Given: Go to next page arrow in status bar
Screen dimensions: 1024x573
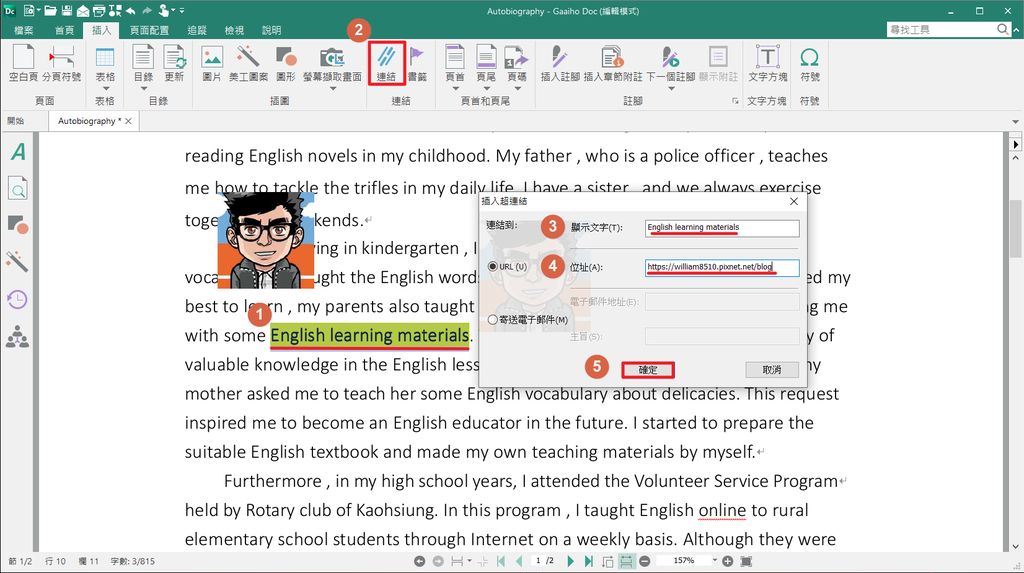Looking at the screenshot, I should coord(571,562).
